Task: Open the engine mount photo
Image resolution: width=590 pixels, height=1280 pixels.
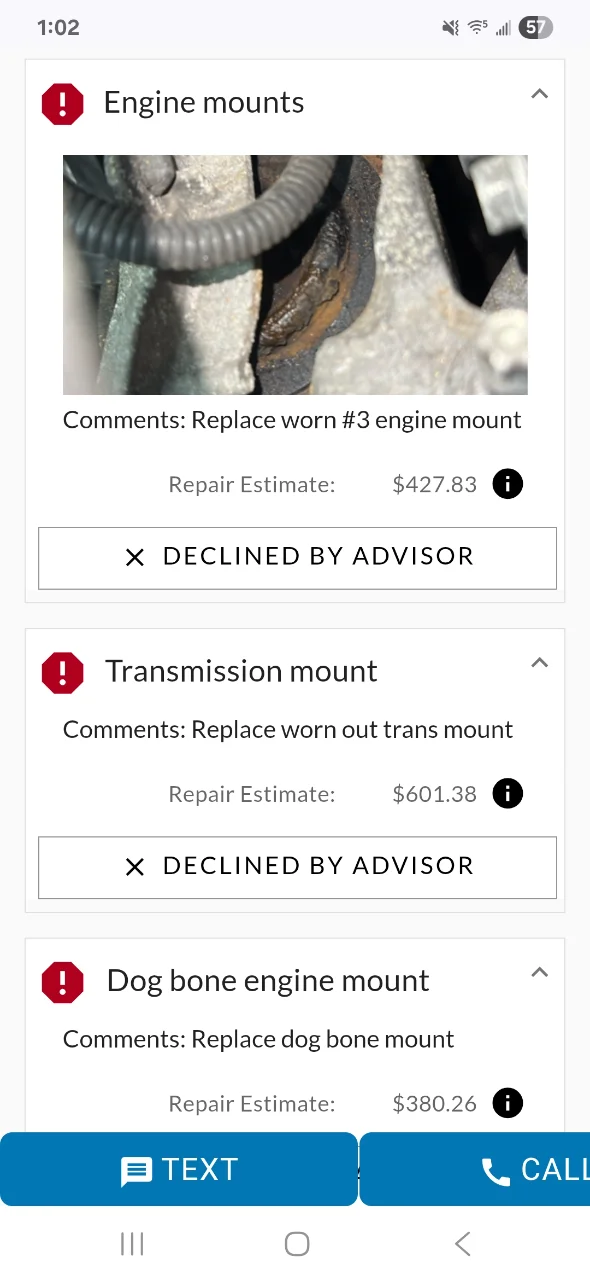Action: (x=295, y=275)
